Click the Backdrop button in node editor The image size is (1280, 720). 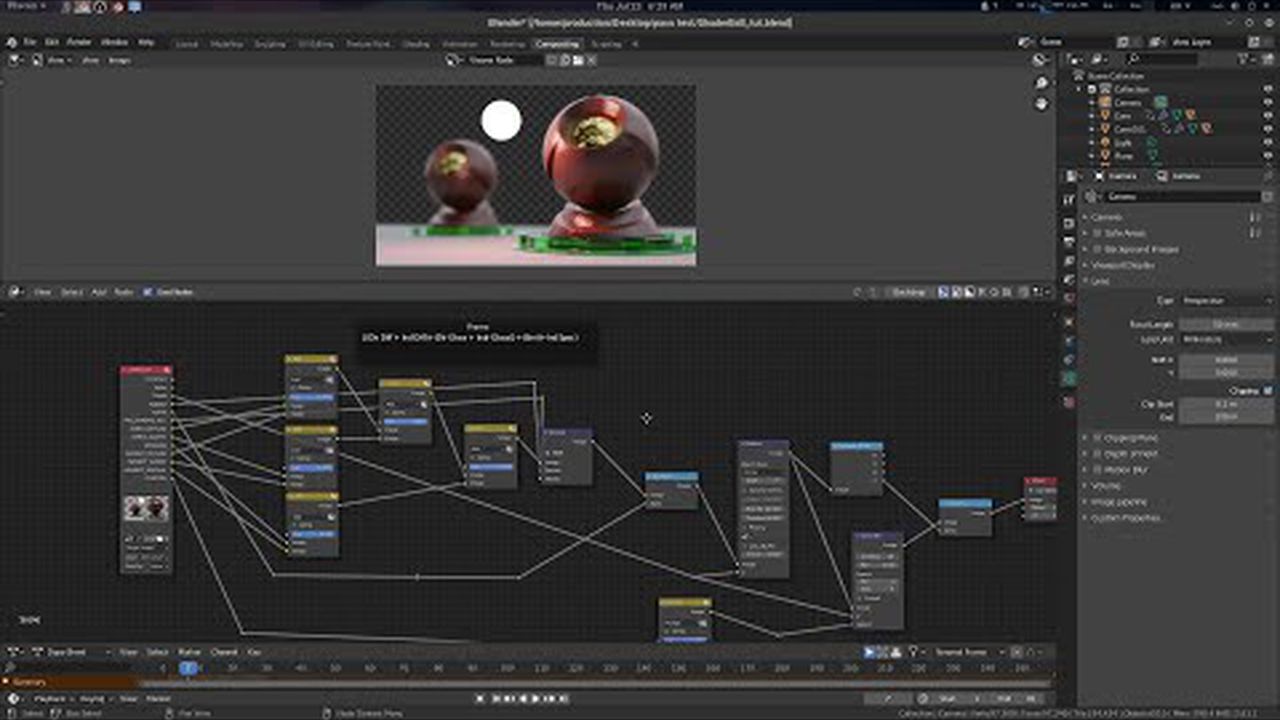pos(908,292)
